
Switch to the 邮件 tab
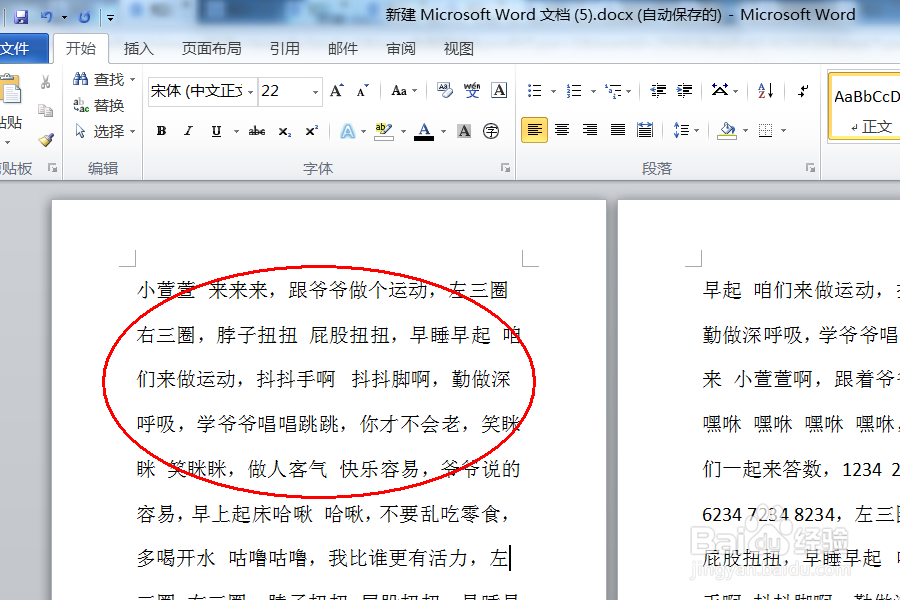pos(343,49)
